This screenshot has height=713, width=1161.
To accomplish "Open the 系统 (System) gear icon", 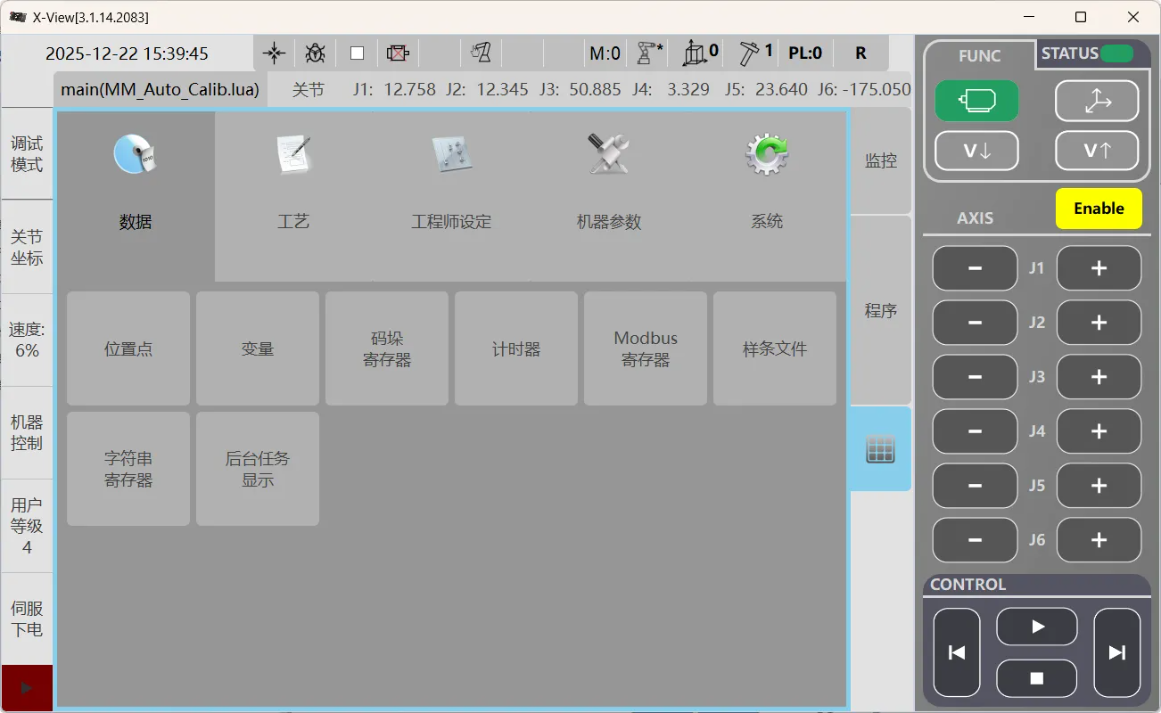I will (767, 155).
